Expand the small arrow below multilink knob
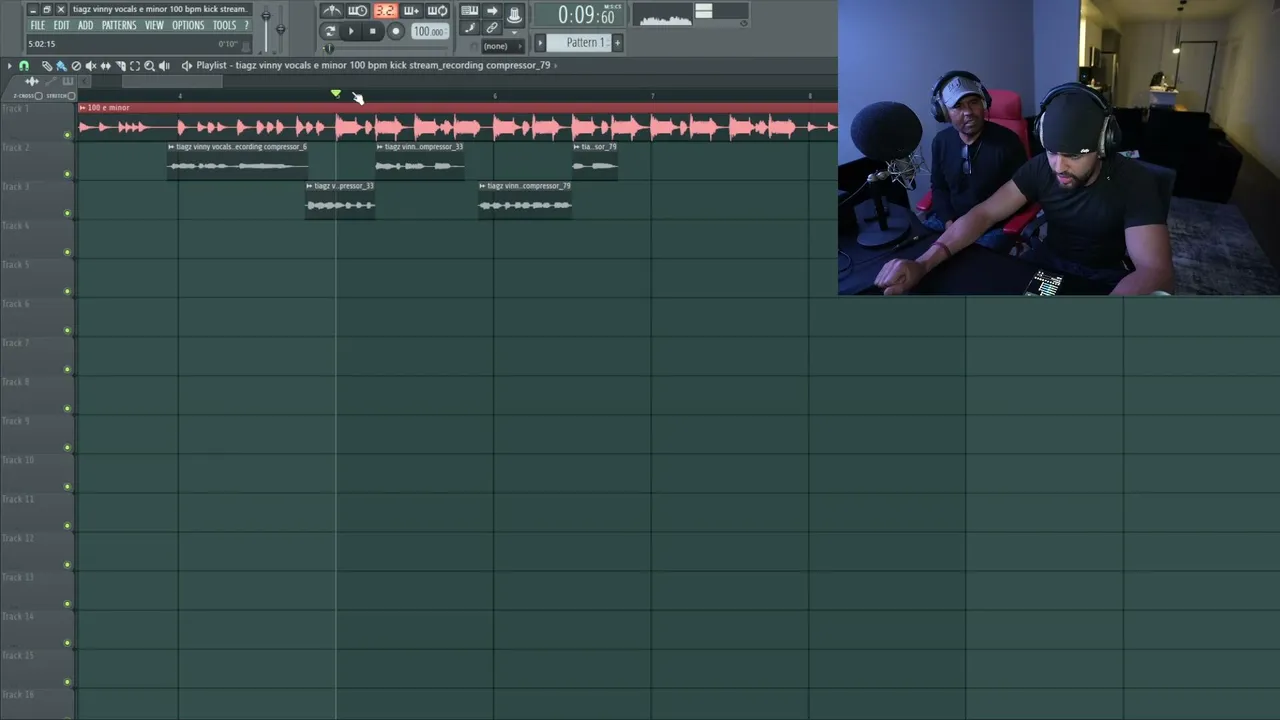 click(514, 34)
